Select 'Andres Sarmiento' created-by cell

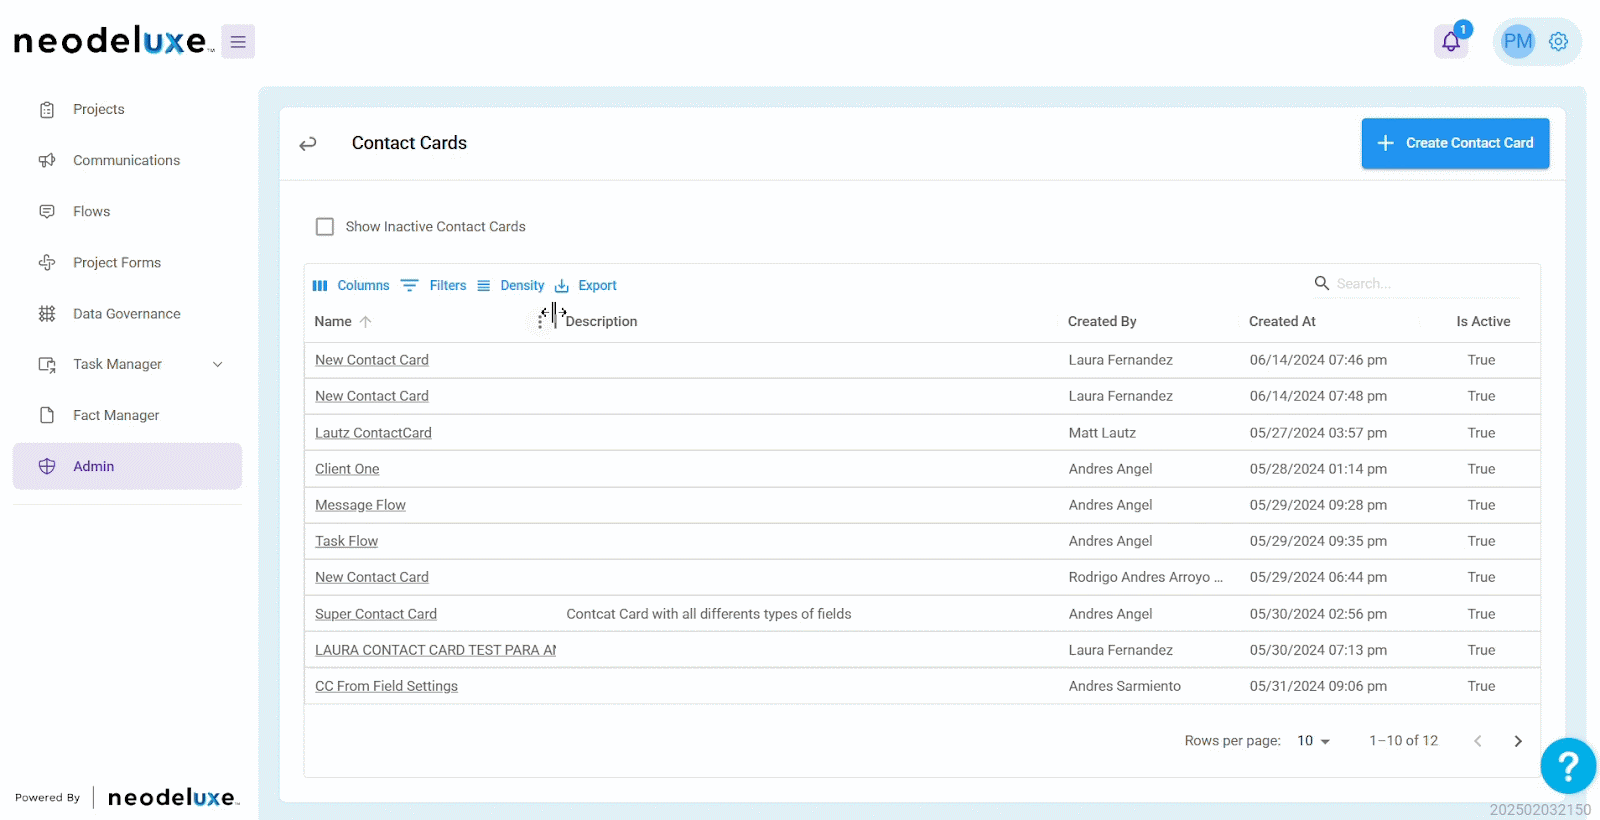click(1124, 686)
